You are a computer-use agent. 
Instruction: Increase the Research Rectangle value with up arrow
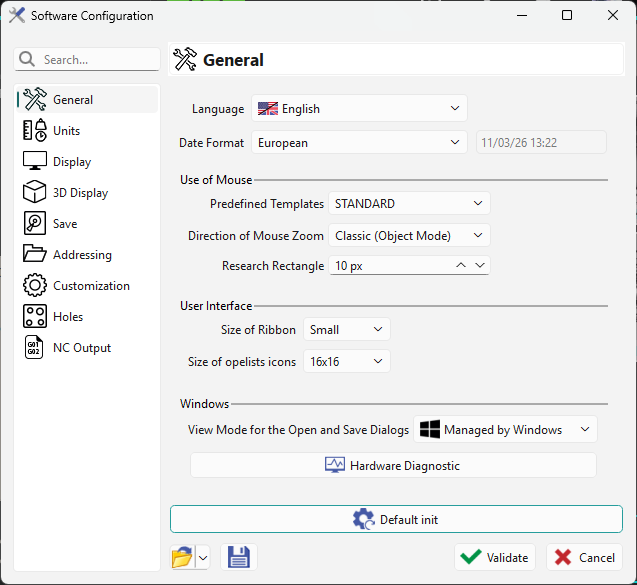(x=461, y=265)
